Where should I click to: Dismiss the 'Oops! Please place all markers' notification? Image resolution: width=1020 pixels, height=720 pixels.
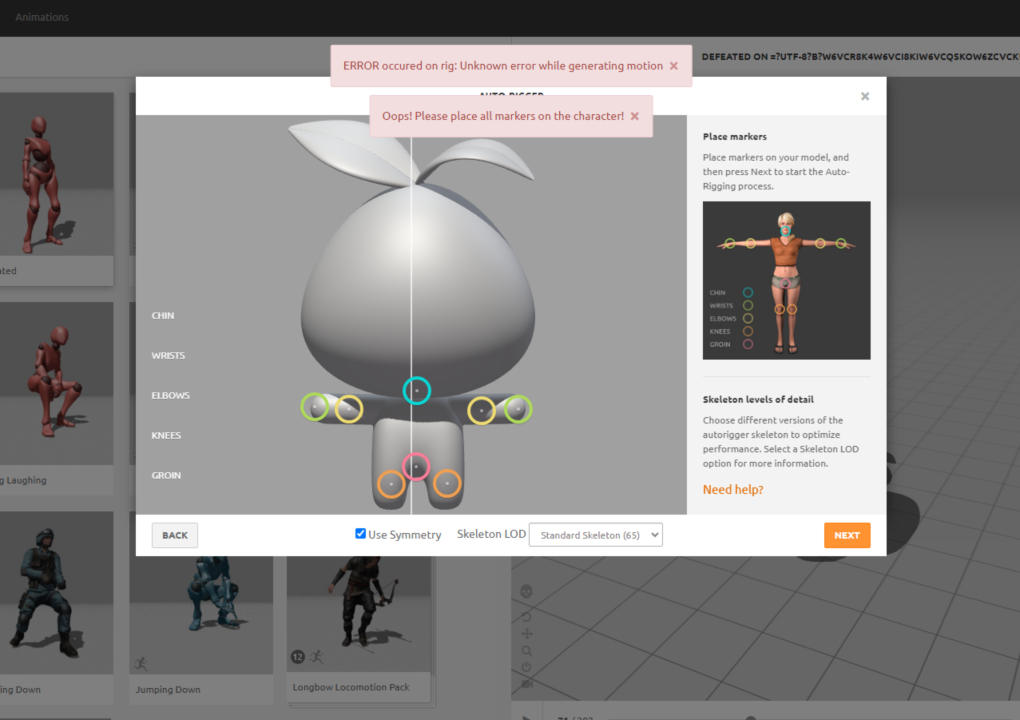634,116
